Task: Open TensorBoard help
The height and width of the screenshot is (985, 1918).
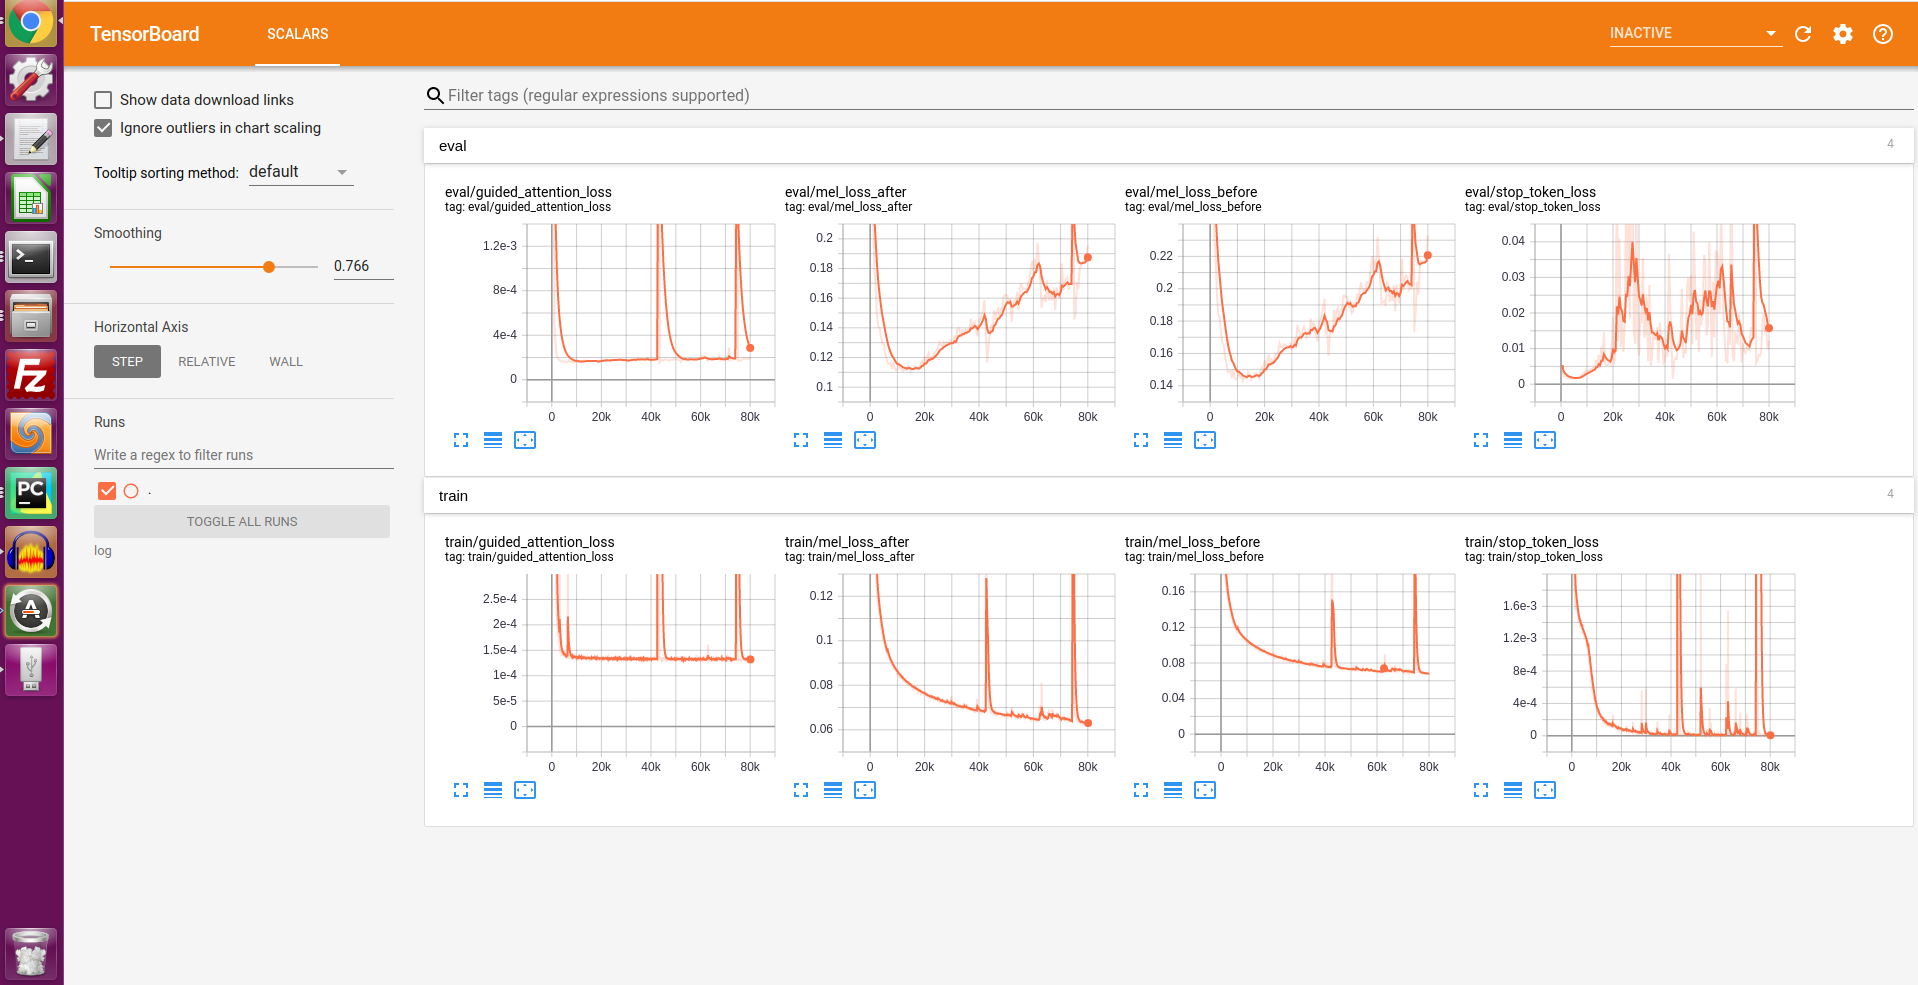Action: [x=1883, y=33]
